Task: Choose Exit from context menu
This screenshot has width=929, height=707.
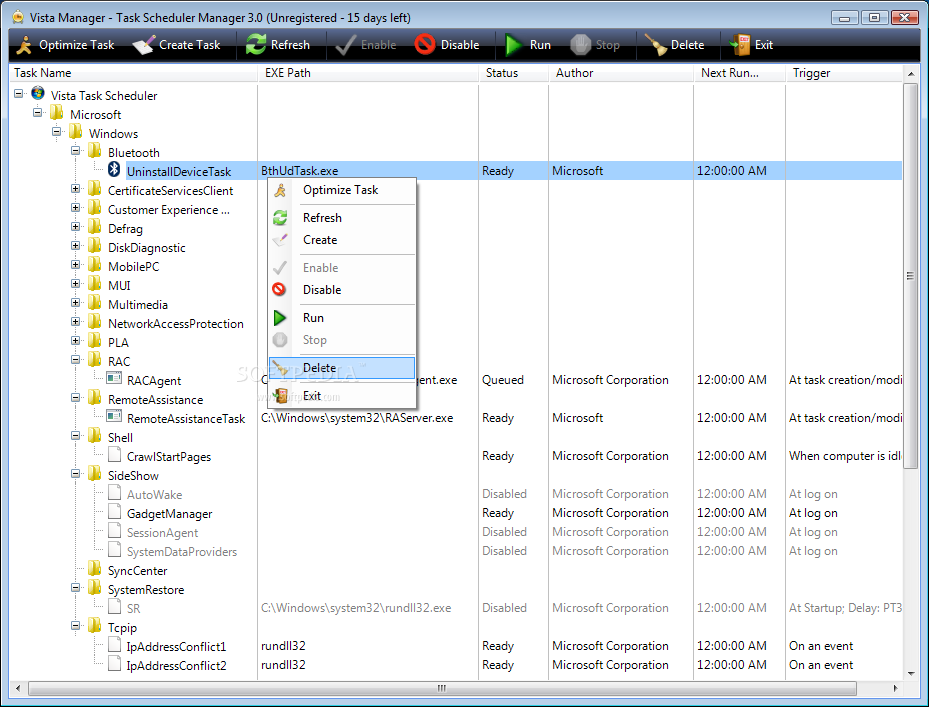Action: click(x=342, y=396)
